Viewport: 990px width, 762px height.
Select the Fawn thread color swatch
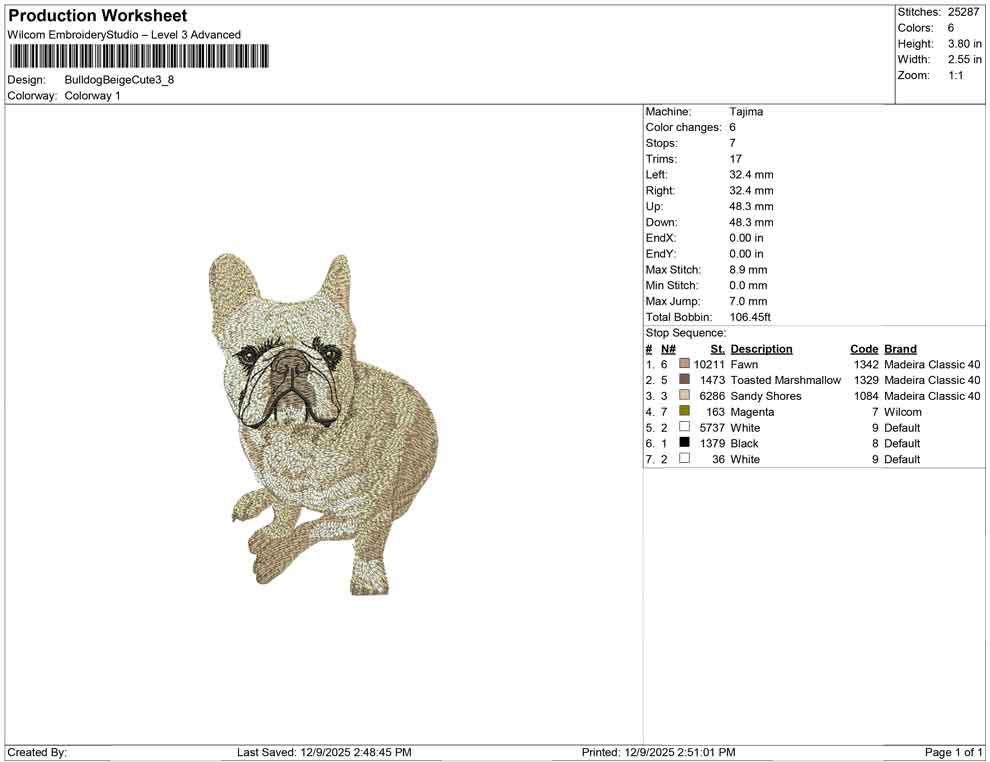click(x=684, y=364)
